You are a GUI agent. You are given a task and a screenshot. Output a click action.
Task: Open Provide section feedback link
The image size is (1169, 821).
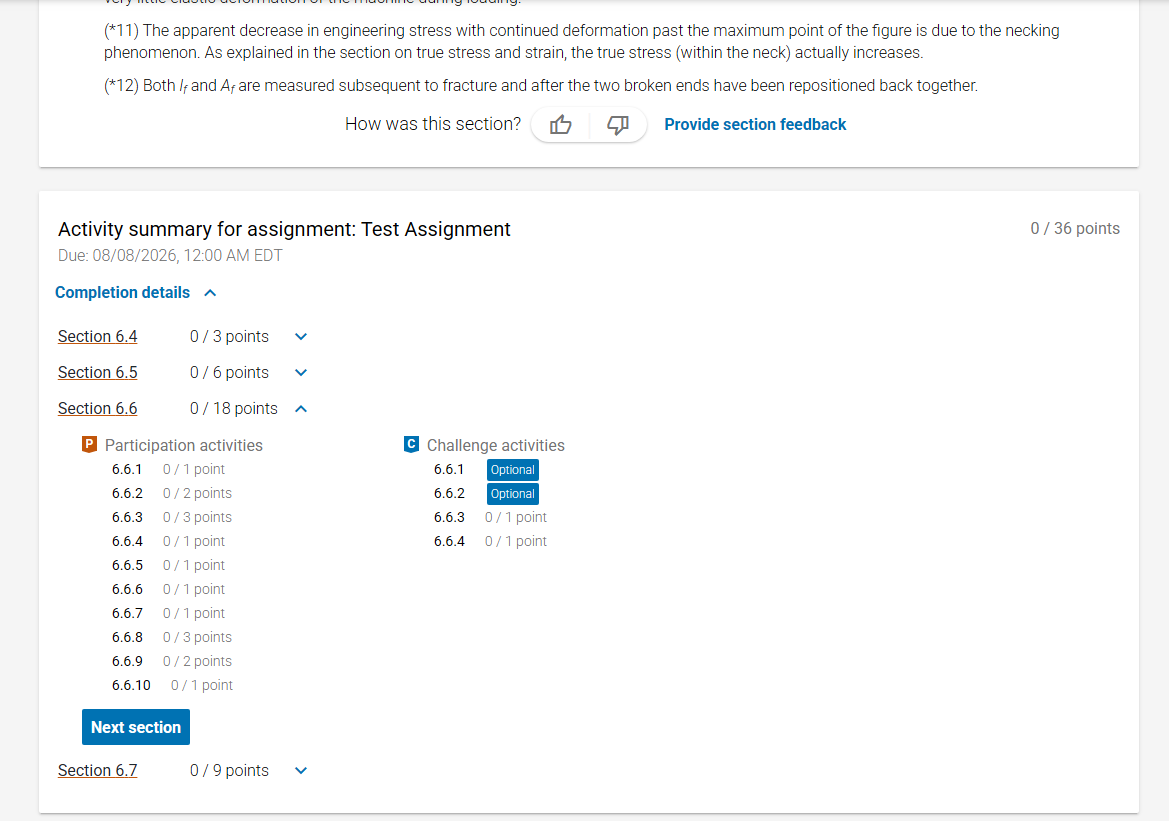pyautogui.click(x=754, y=125)
